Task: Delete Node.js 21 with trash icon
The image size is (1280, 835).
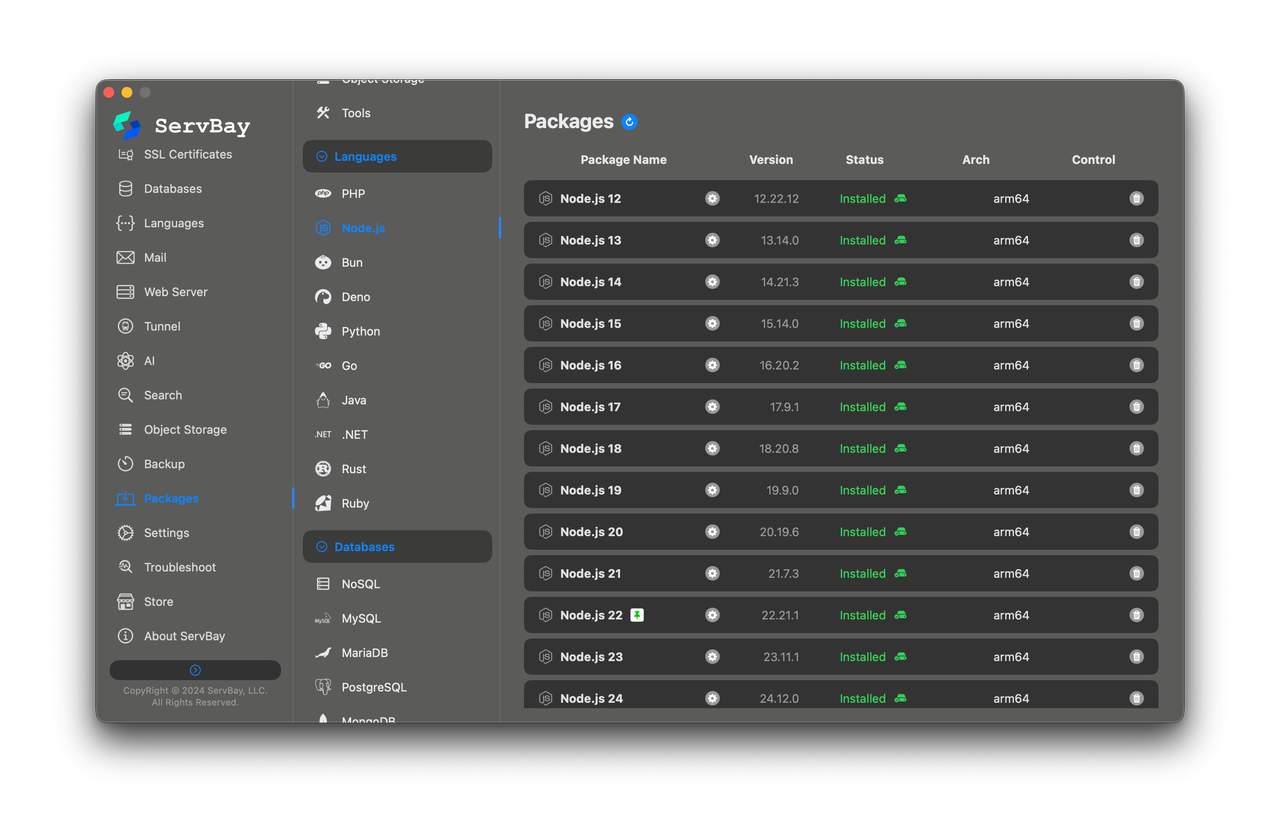Action: click(x=1136, y=573)
